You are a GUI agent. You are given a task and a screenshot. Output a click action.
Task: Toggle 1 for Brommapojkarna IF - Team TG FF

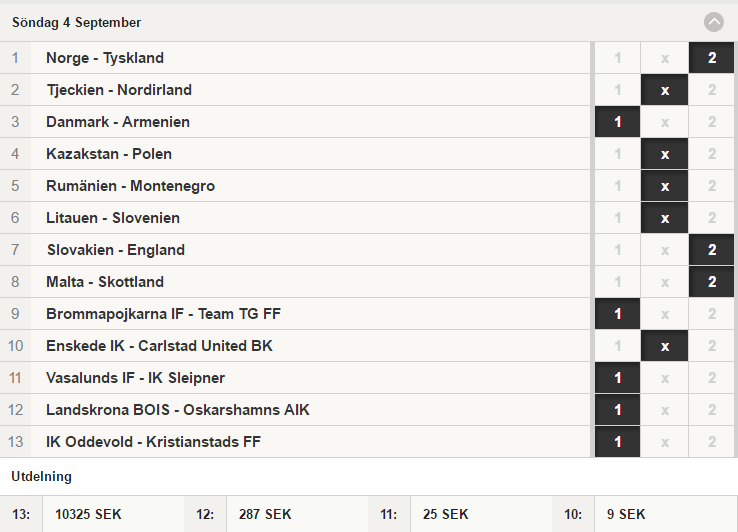[x=618, y=314]
